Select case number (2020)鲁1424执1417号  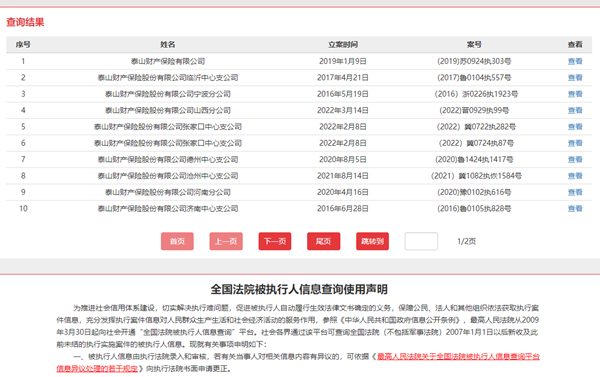[x=474, y=160]
